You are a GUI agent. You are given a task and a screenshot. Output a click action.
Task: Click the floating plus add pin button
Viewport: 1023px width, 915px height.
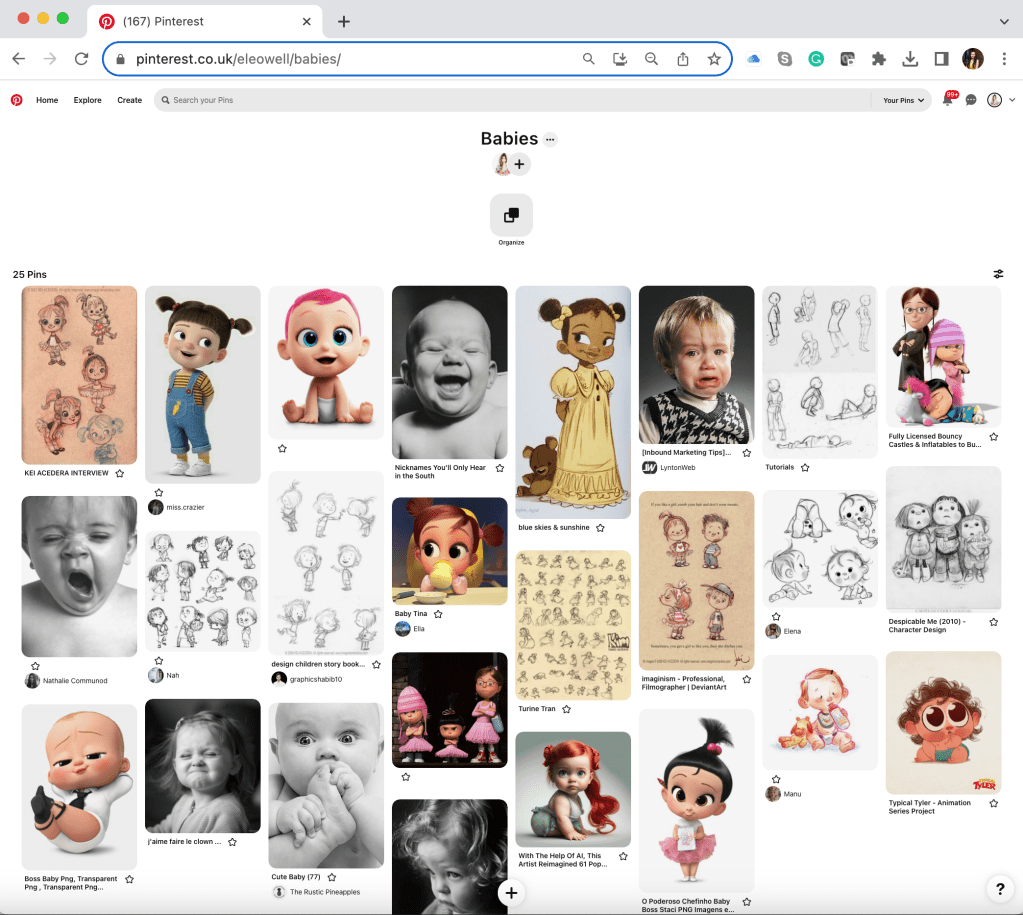tap(511, 893)
